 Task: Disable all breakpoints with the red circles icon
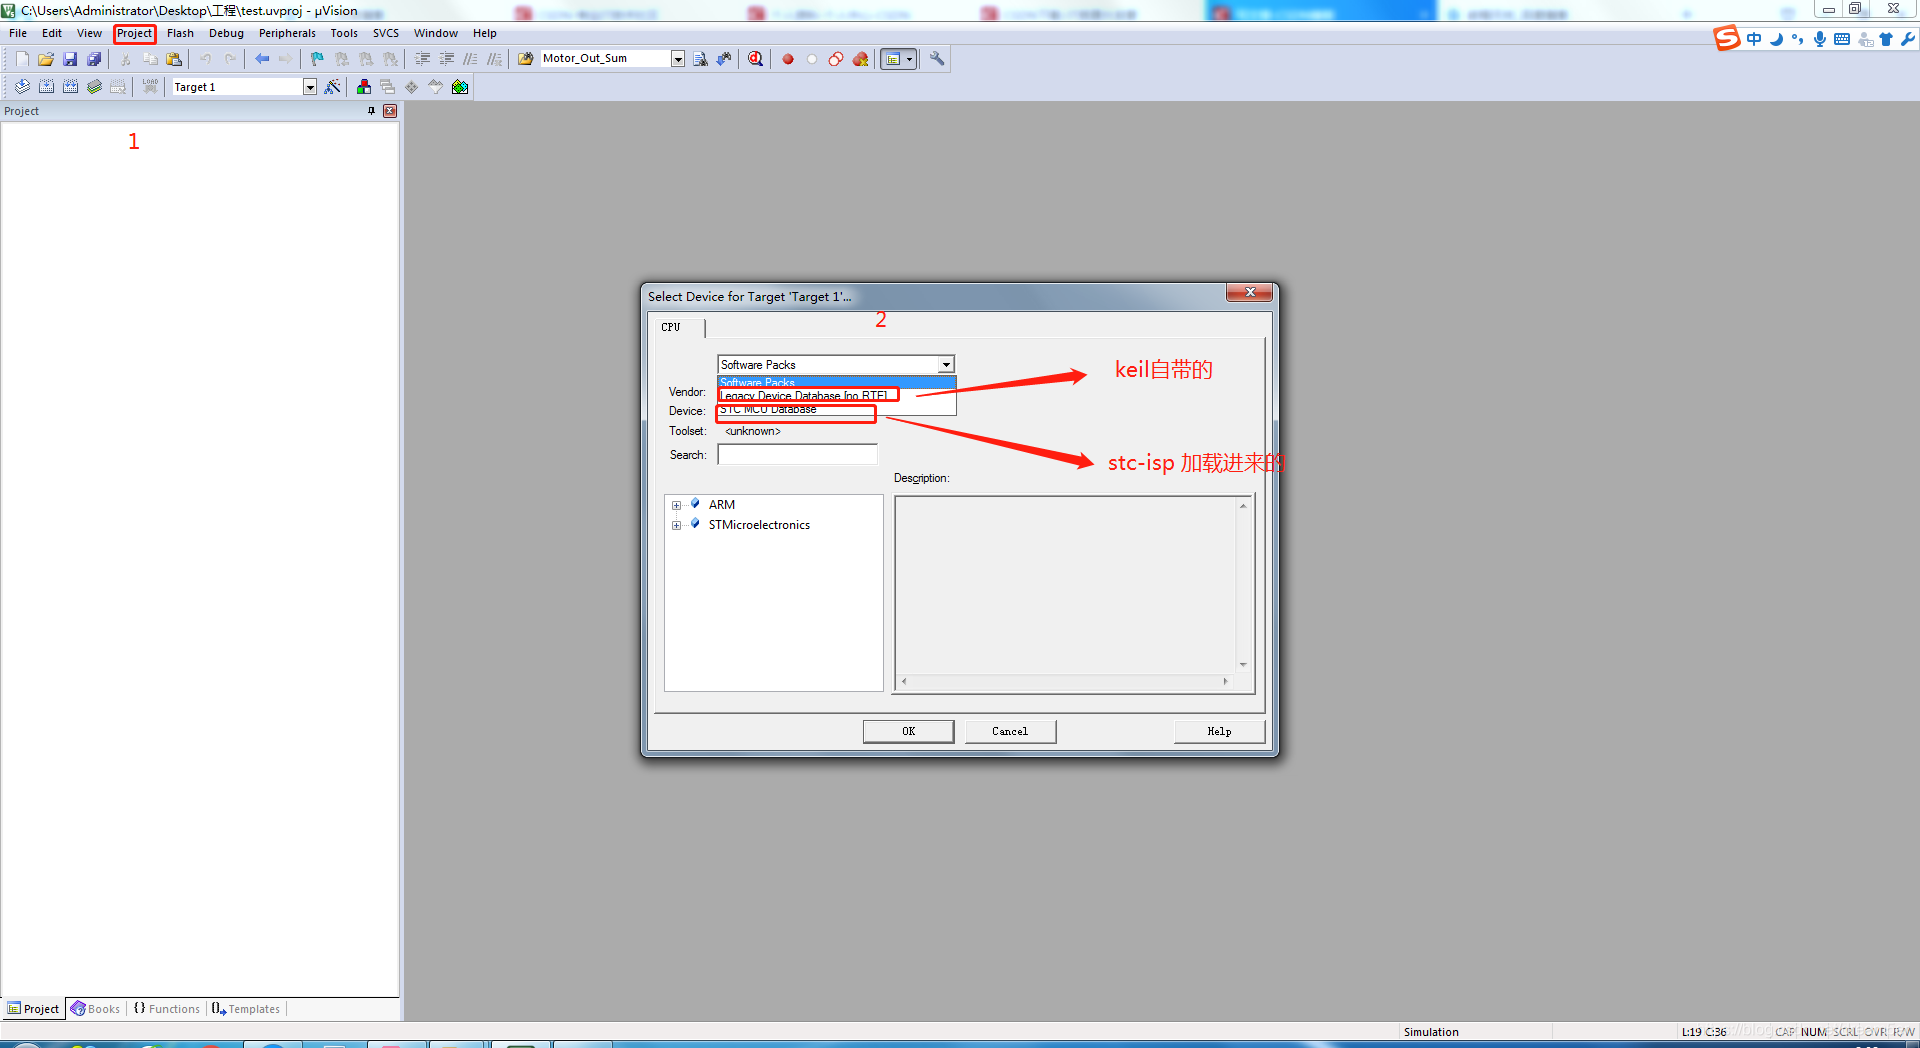tap(836, 59)
